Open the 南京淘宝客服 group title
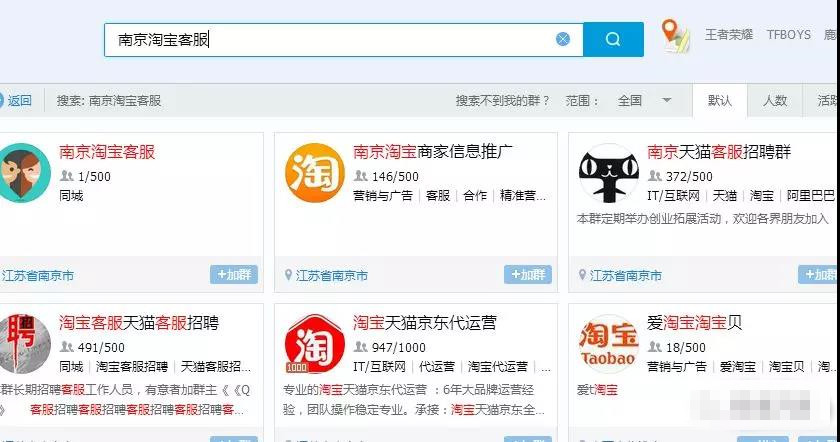The width and height of the screenshot is (840, 442). click(107, 152)
